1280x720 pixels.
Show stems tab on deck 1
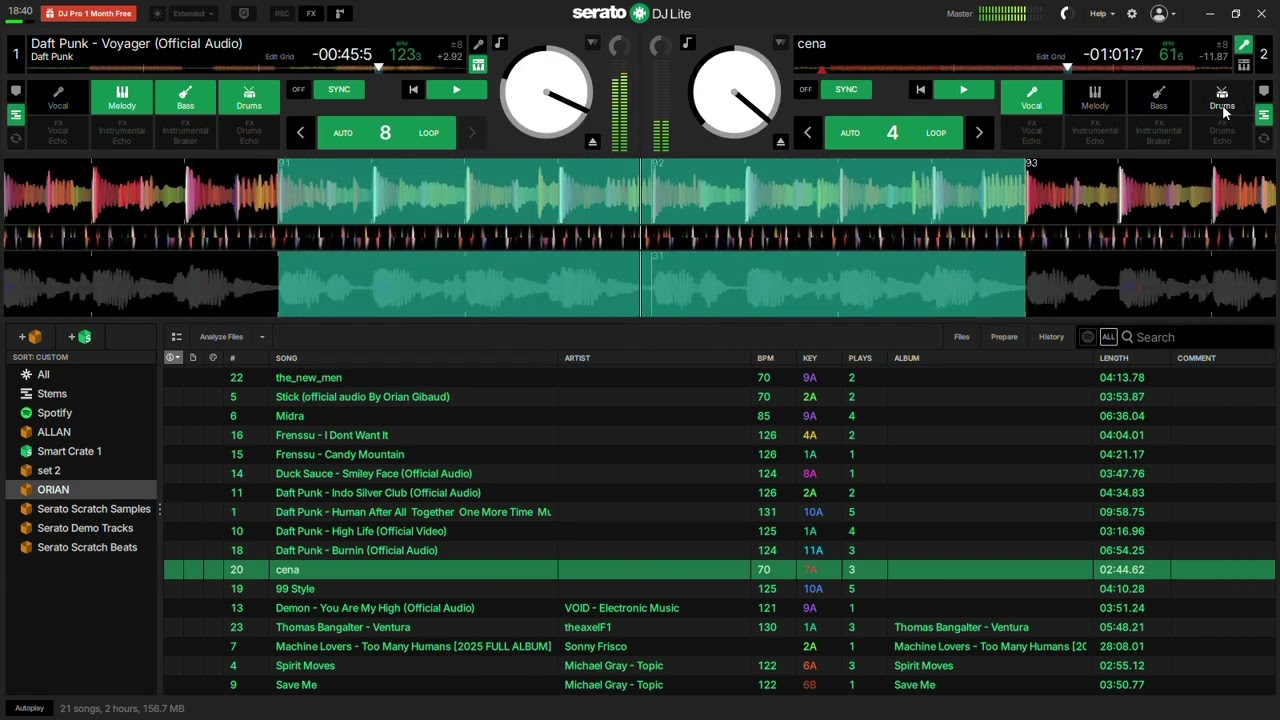pyautogui.click(x=15, y=115)
